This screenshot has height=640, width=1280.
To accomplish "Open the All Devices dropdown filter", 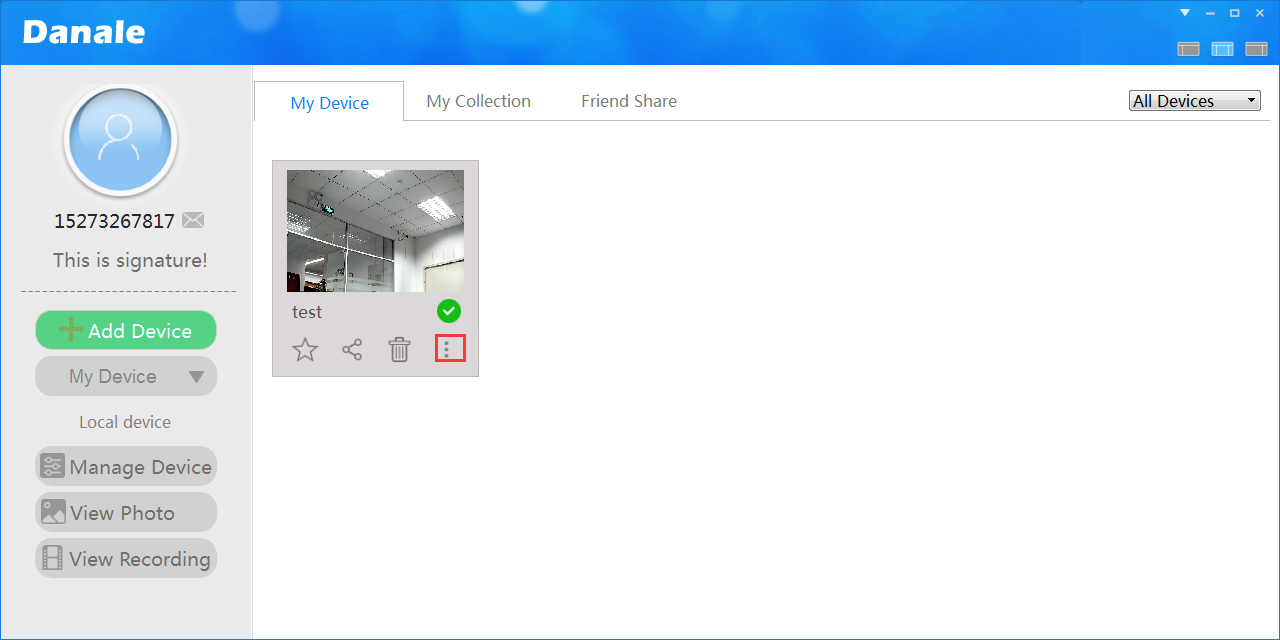I will tap(1194, 101).
